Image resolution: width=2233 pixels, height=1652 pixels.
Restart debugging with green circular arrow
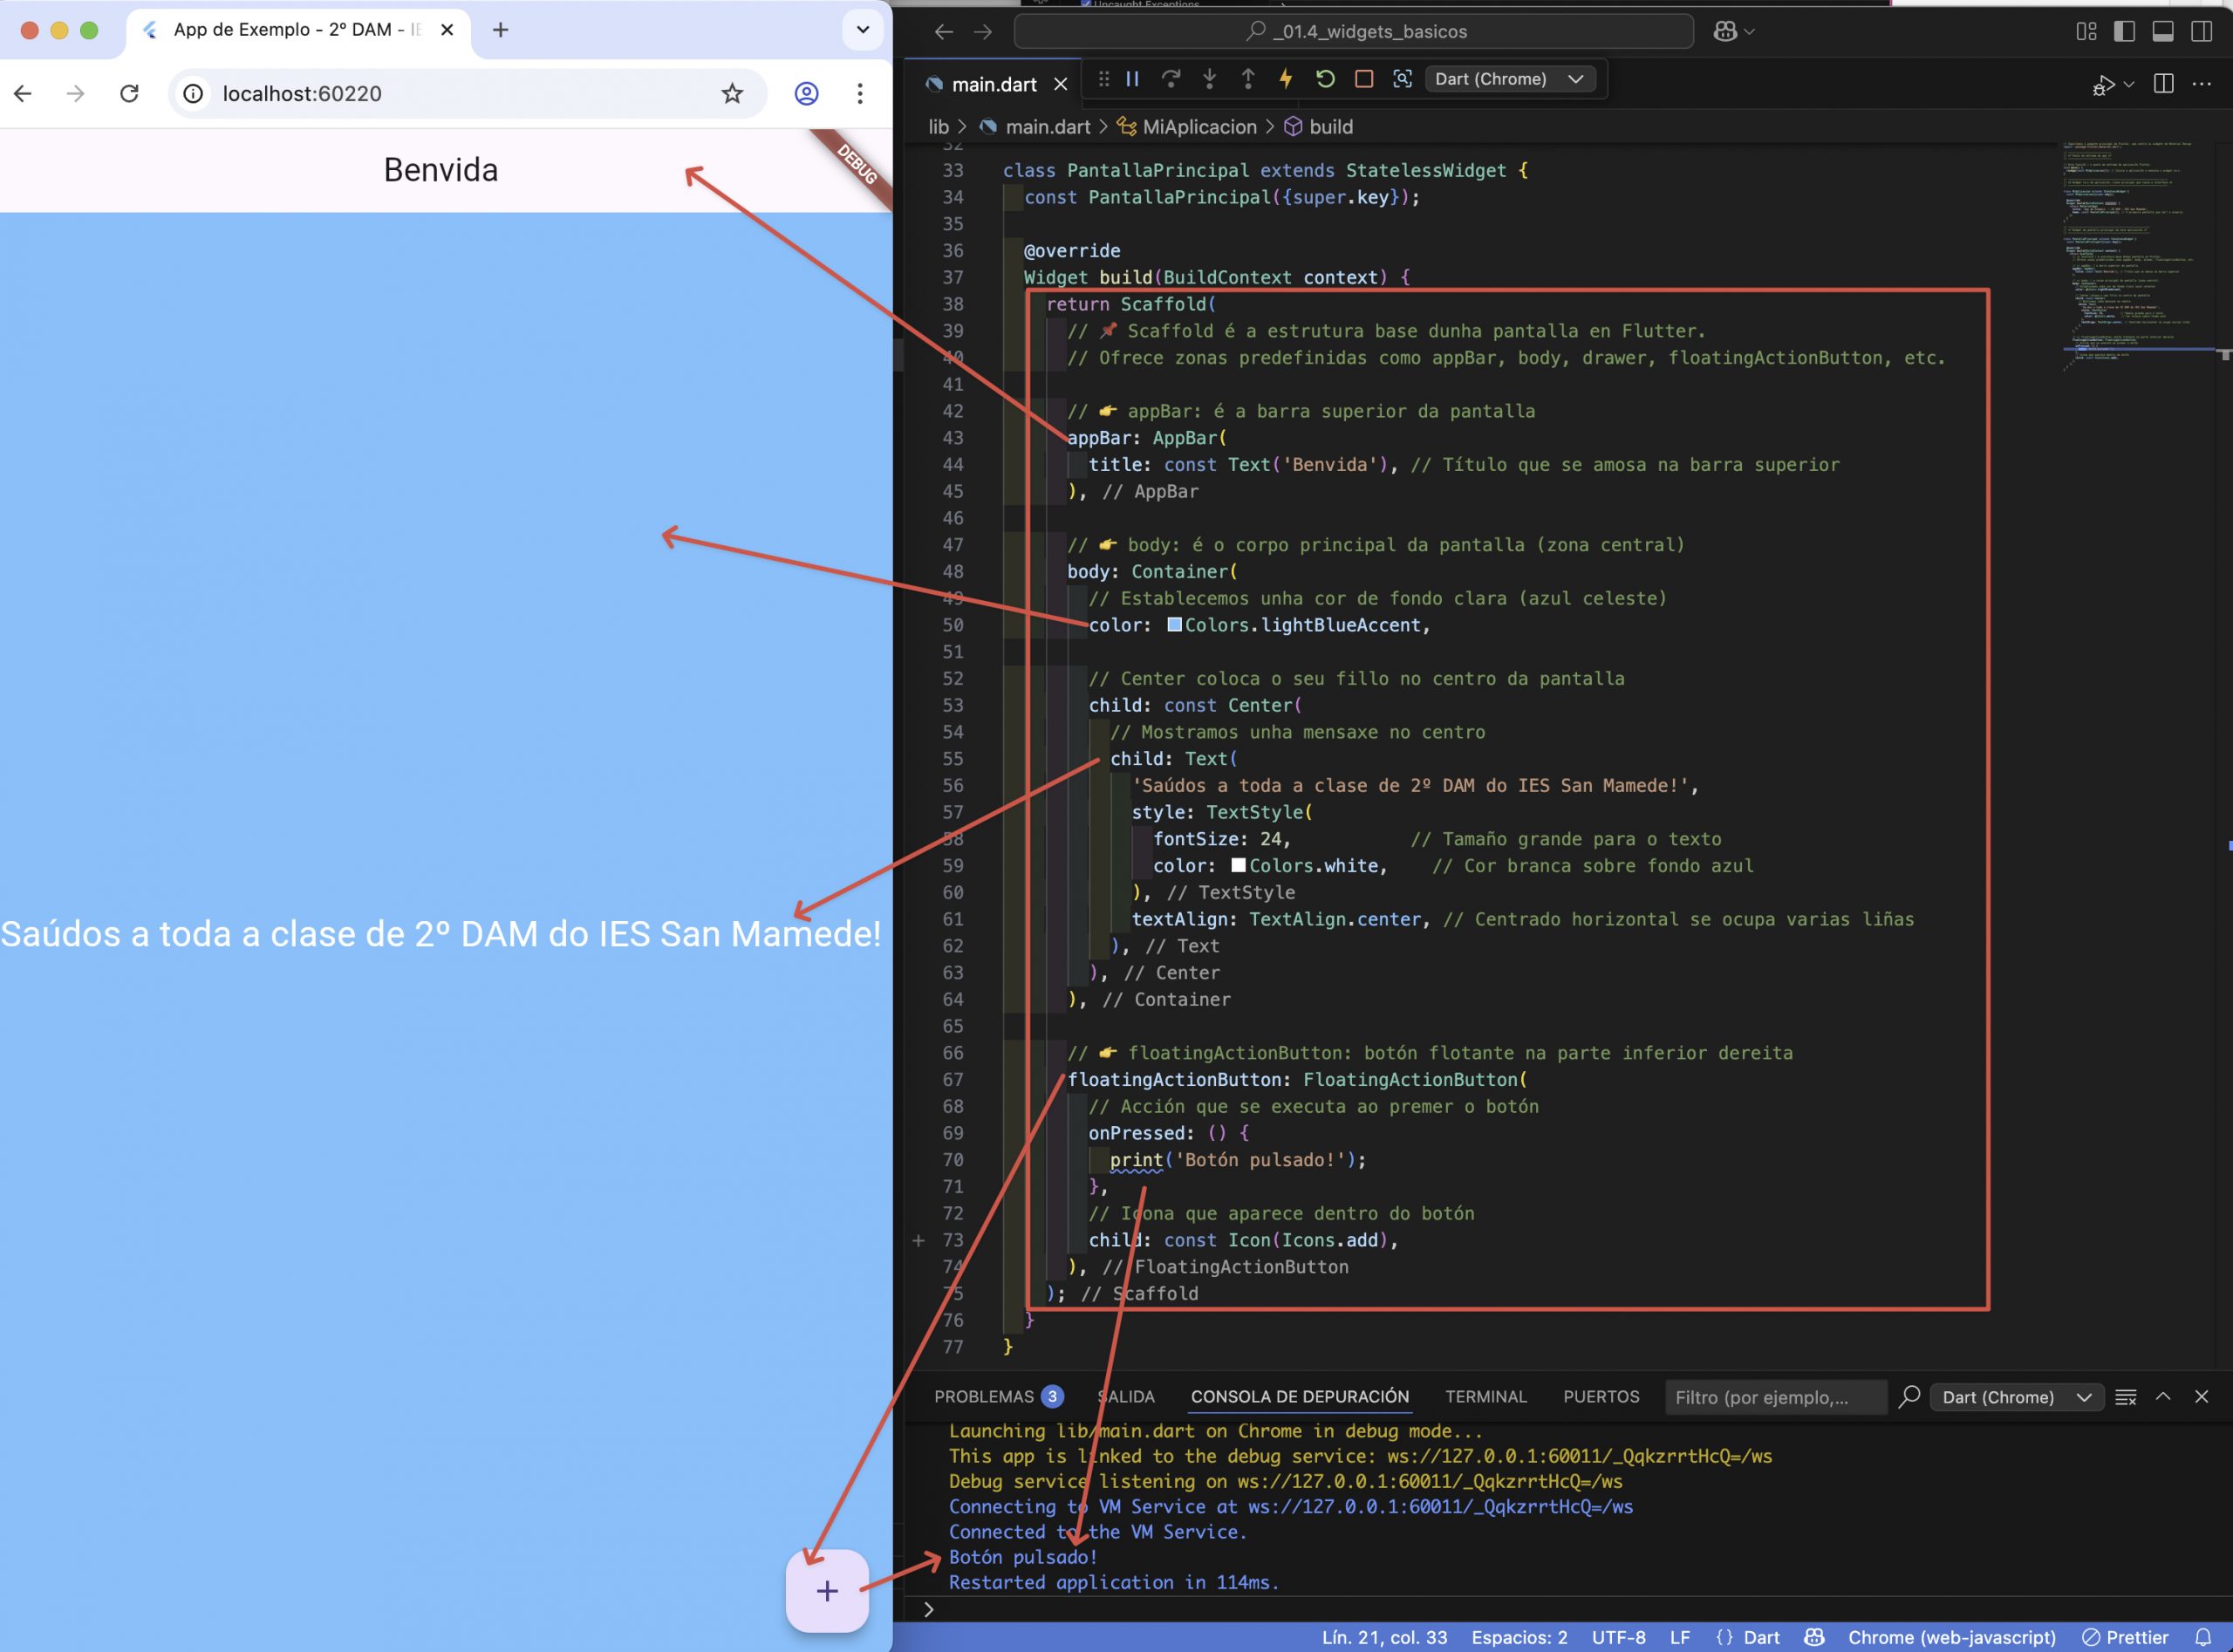[x=1325, y=79]
